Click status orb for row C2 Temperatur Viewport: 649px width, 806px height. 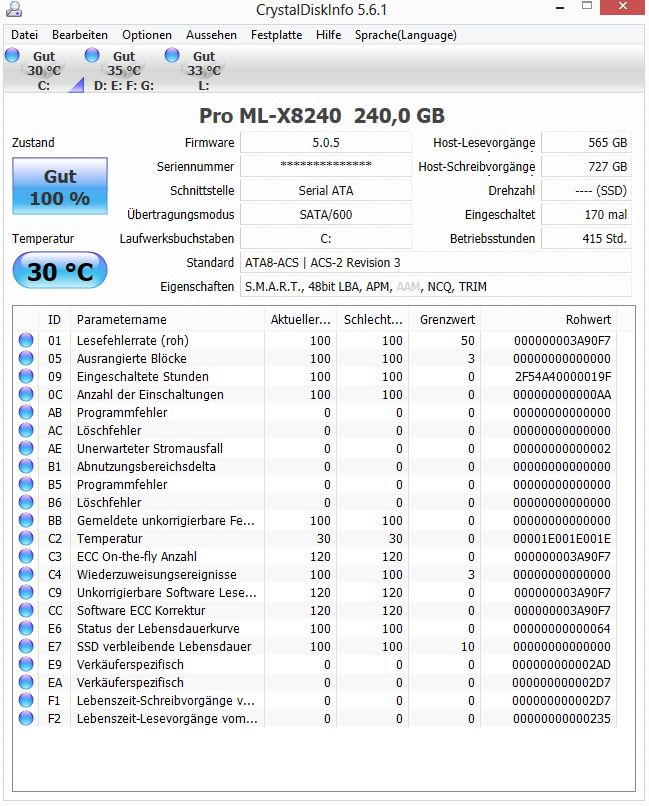pyautogui.click(x=26, y=538)
